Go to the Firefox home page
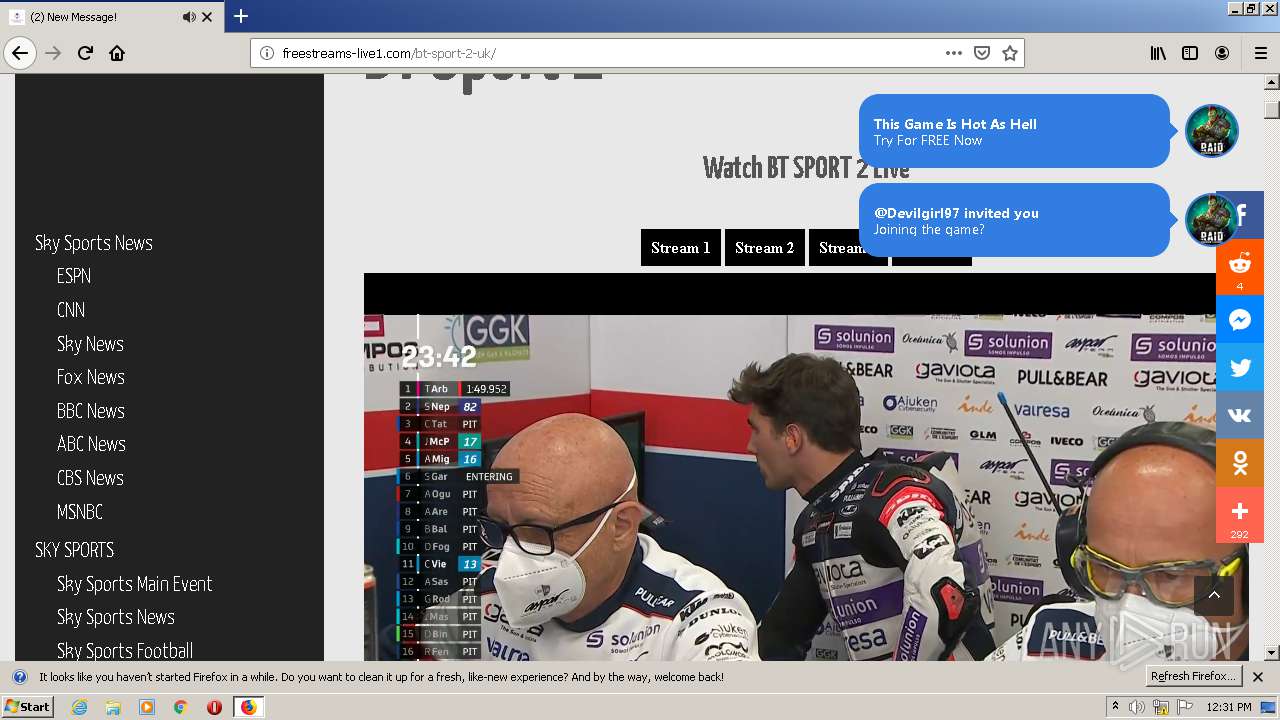Image resolution: width=1280 pixels, height=720 pixels. point(117,53)
